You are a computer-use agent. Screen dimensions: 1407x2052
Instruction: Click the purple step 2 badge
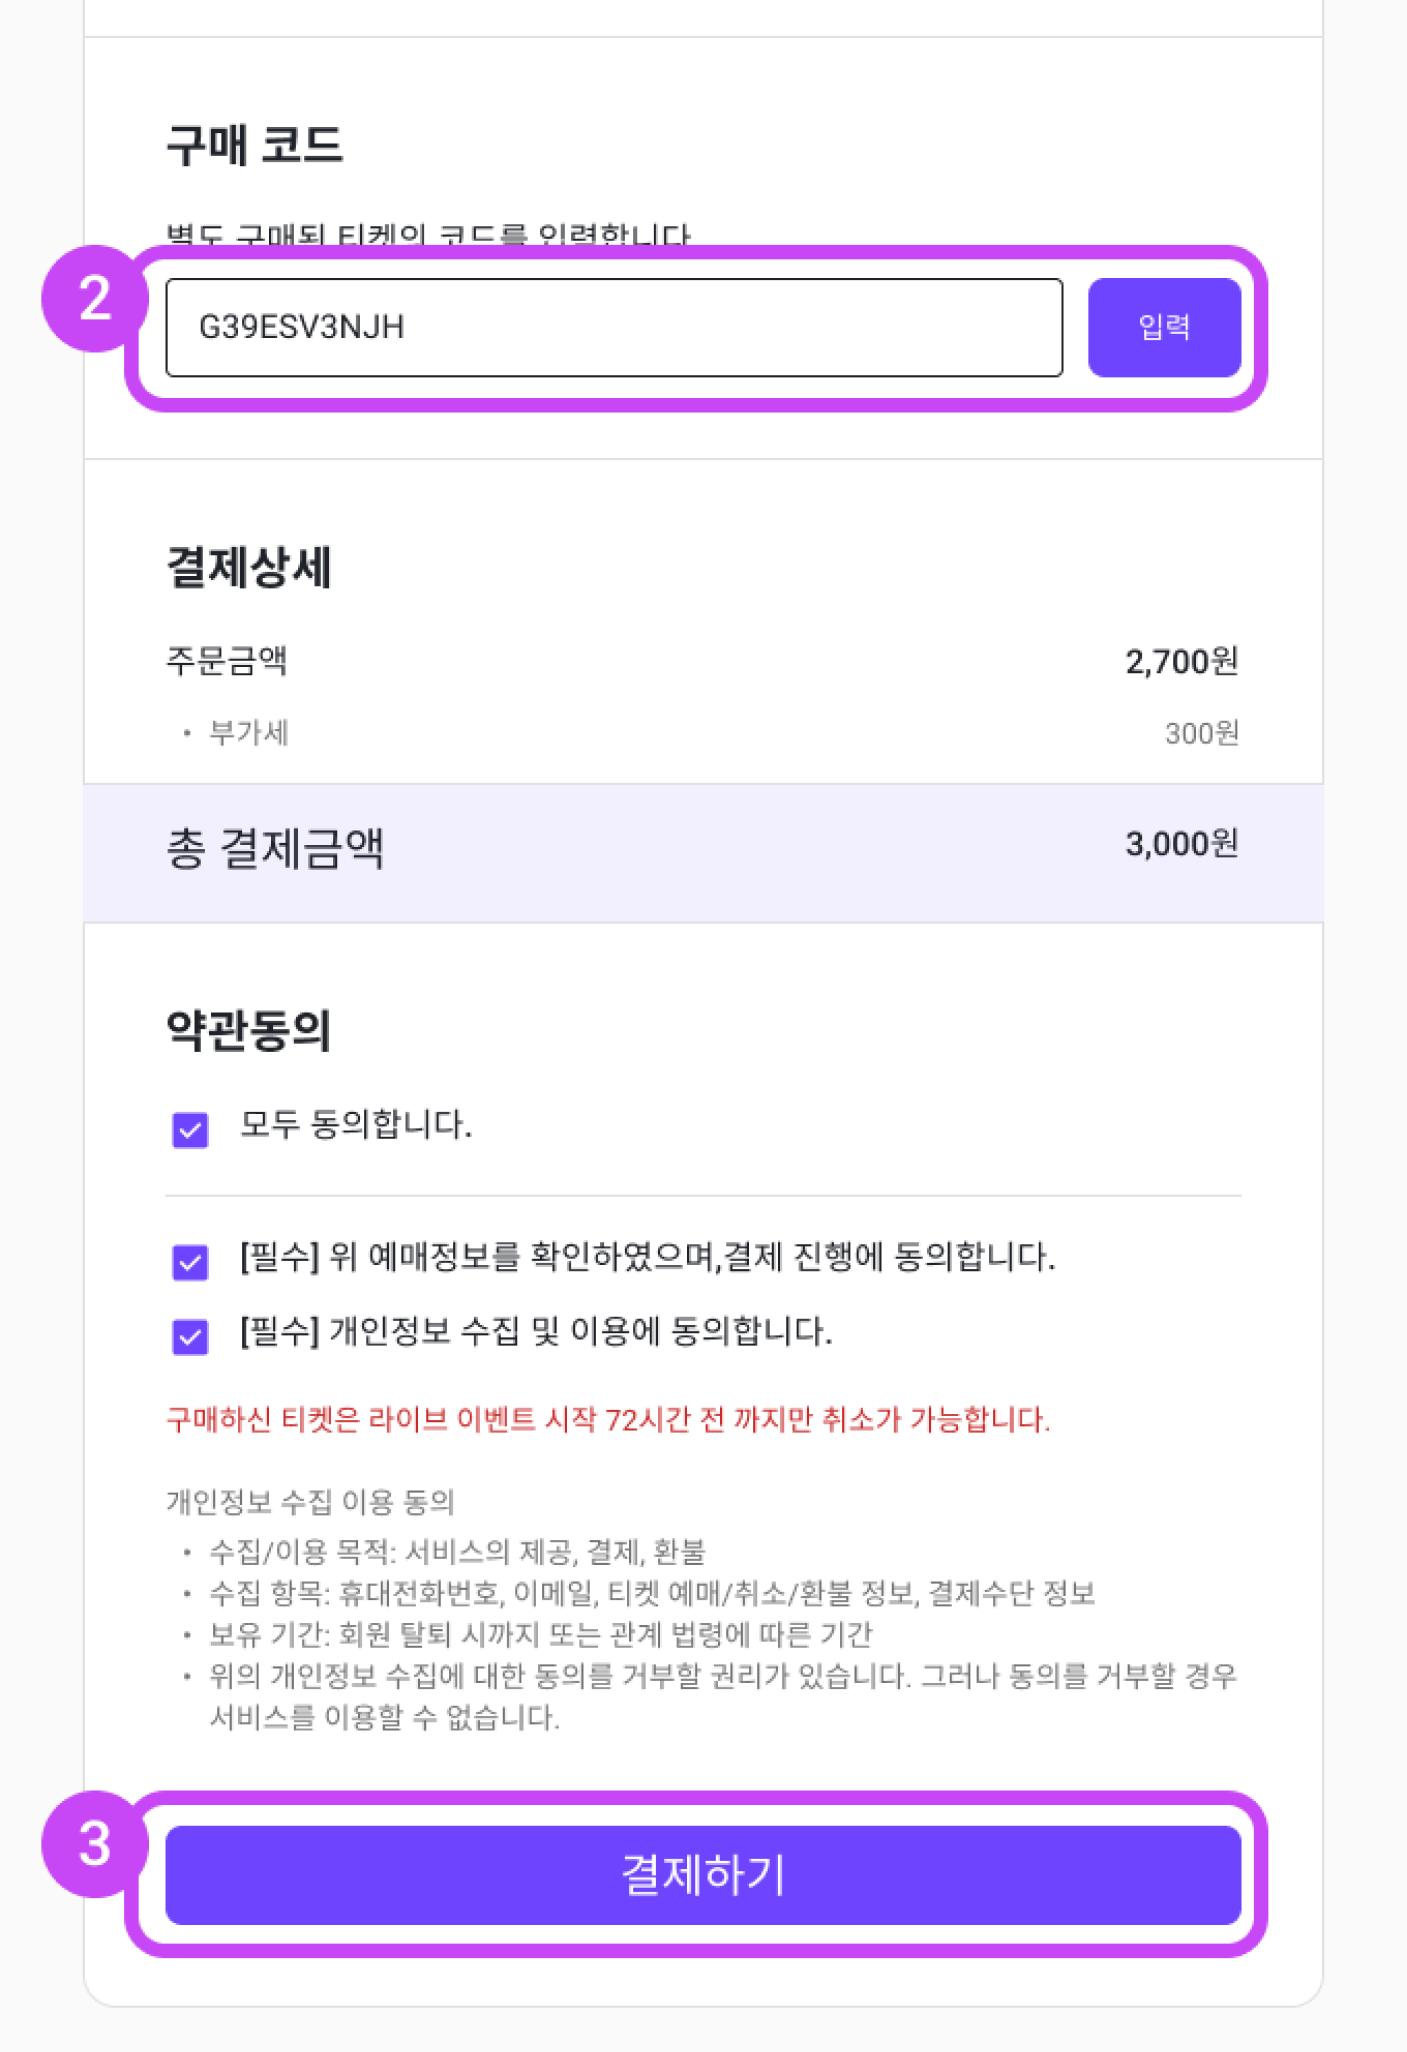[x=95, y=298]
